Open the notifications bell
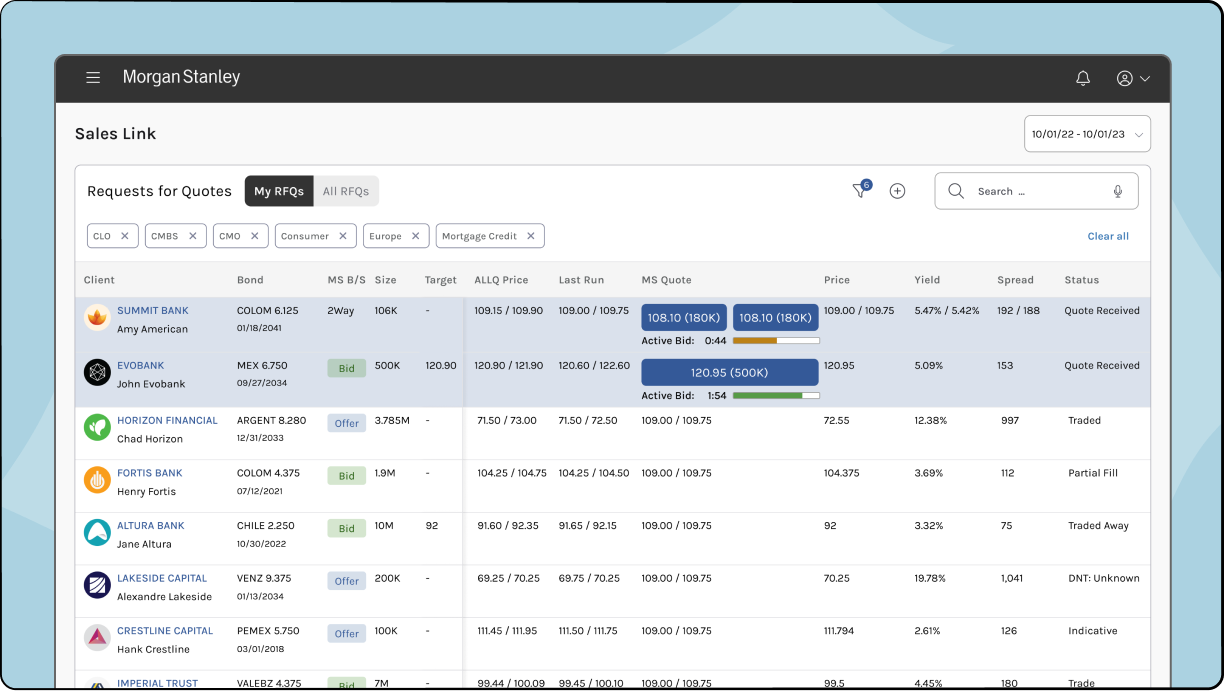This screenshot has height=691, width=1224. pos(1083,78)
